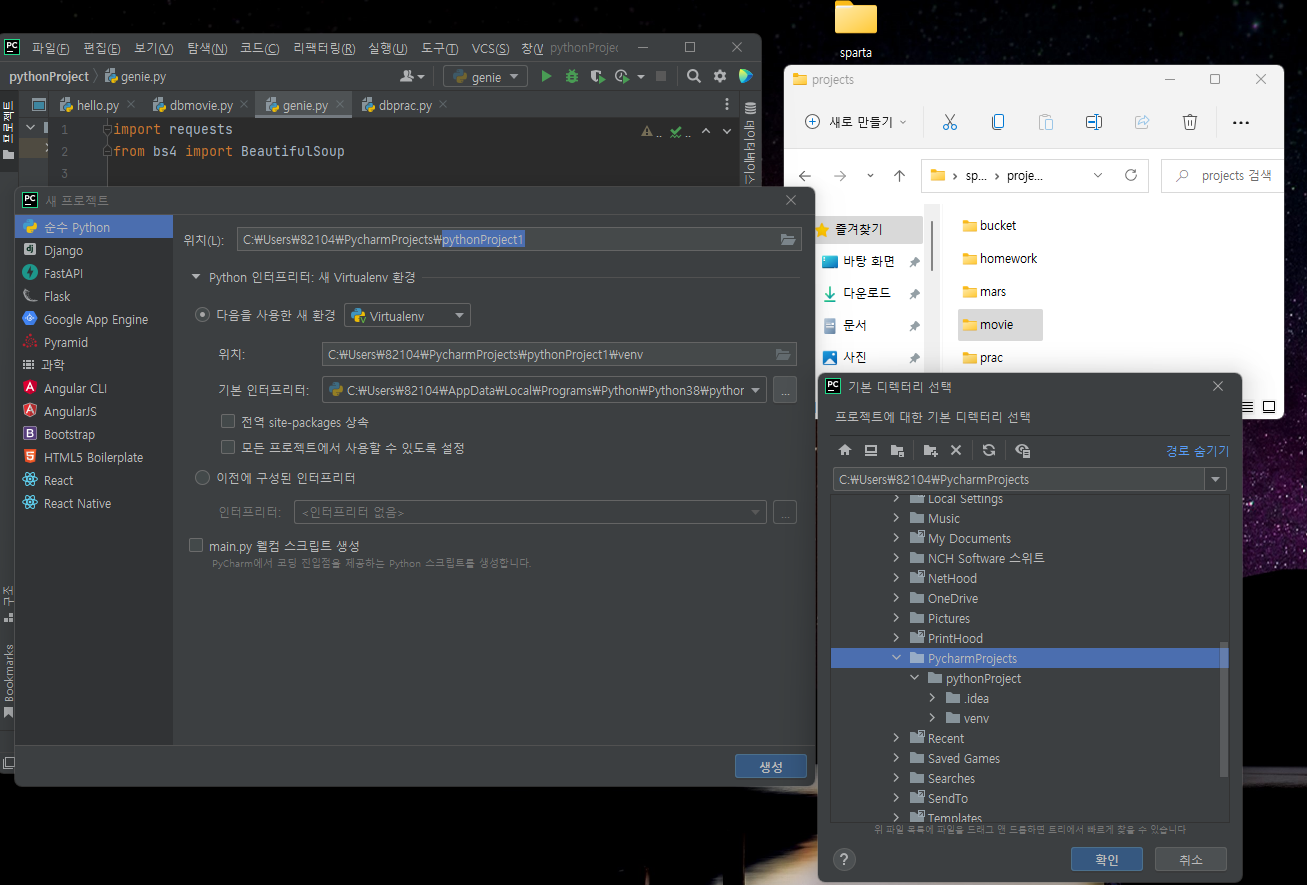The width and height of the screenshot is (1307, 885).
Task: Switch to the dbprac.py editor tab
Action: click(404, 105)
